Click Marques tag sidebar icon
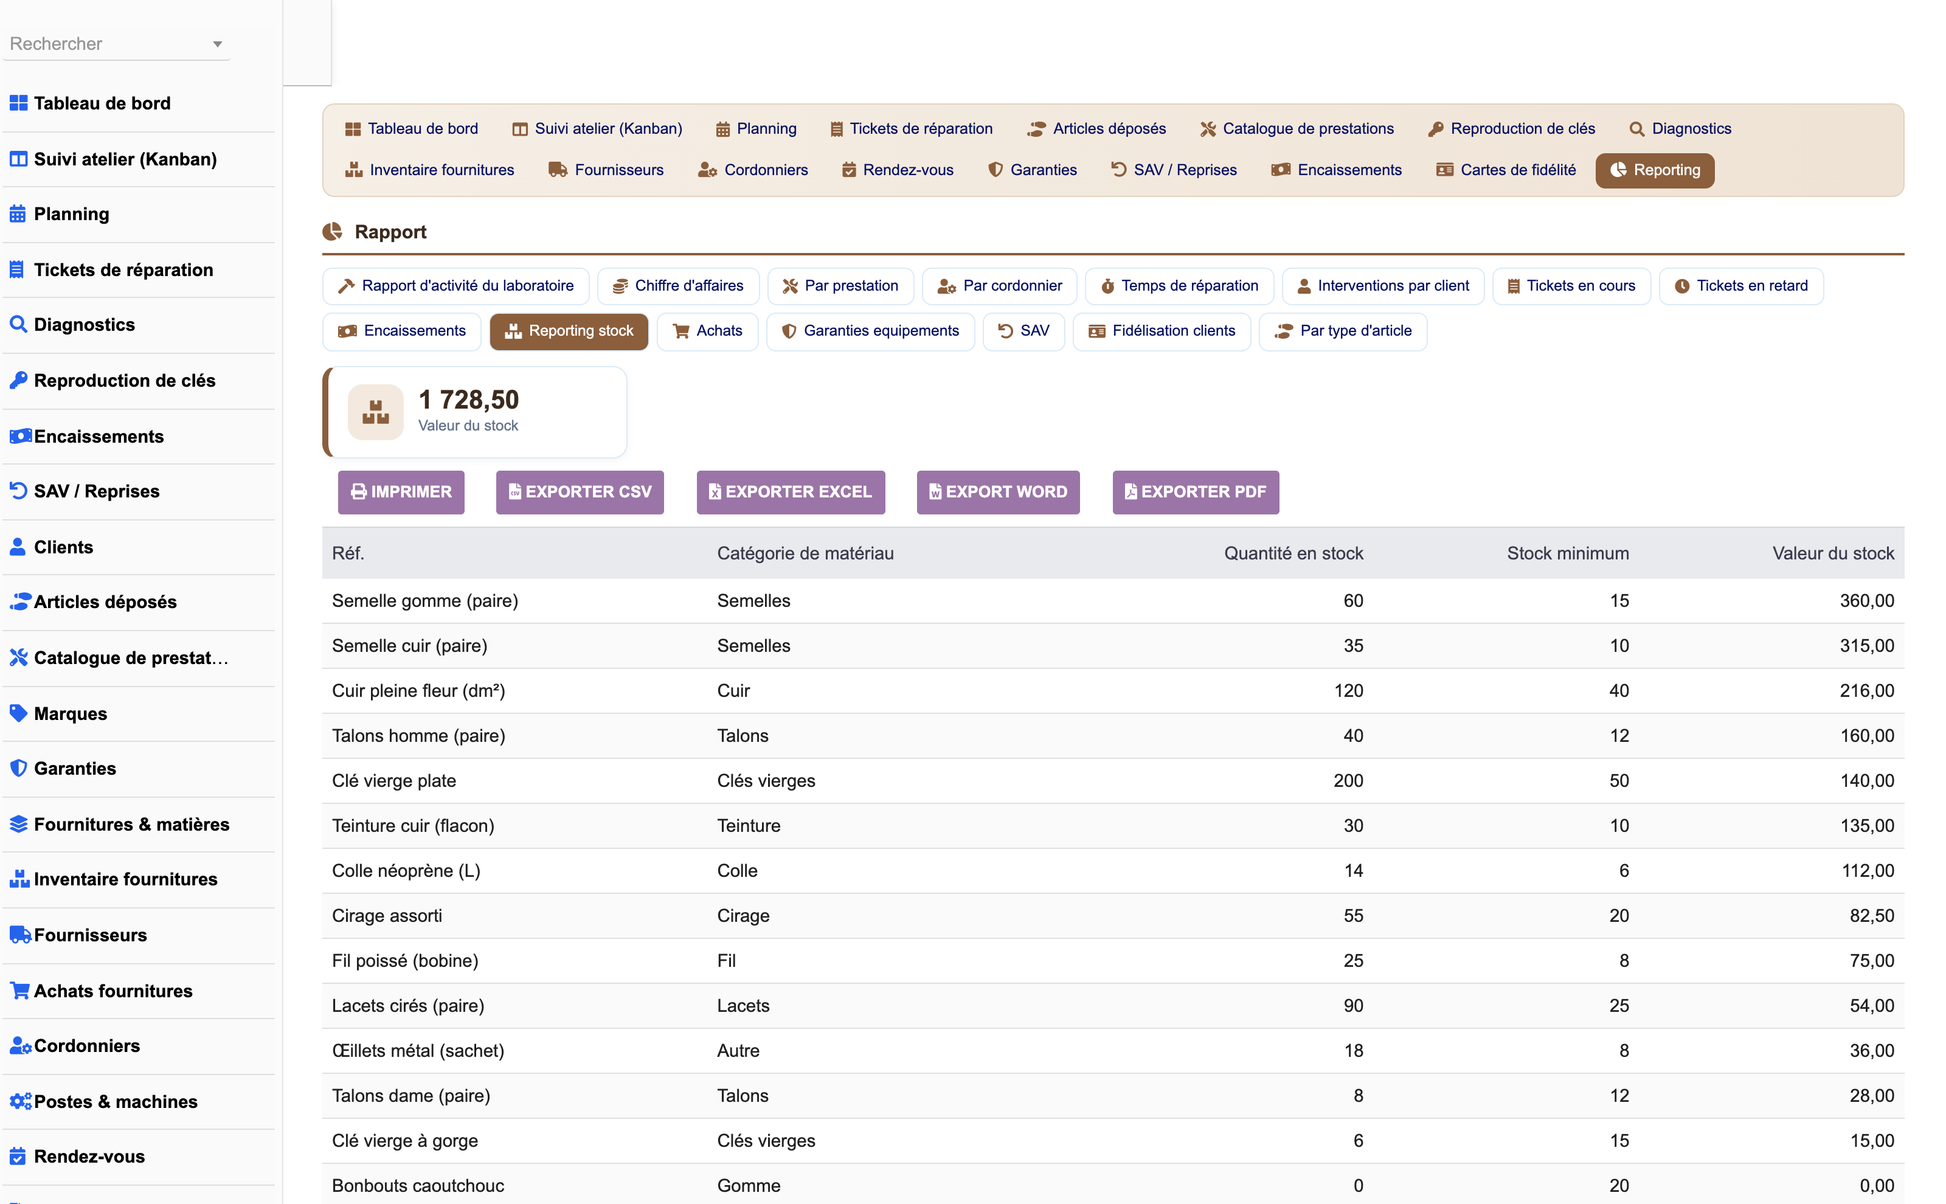 click(x=18, y=713)
